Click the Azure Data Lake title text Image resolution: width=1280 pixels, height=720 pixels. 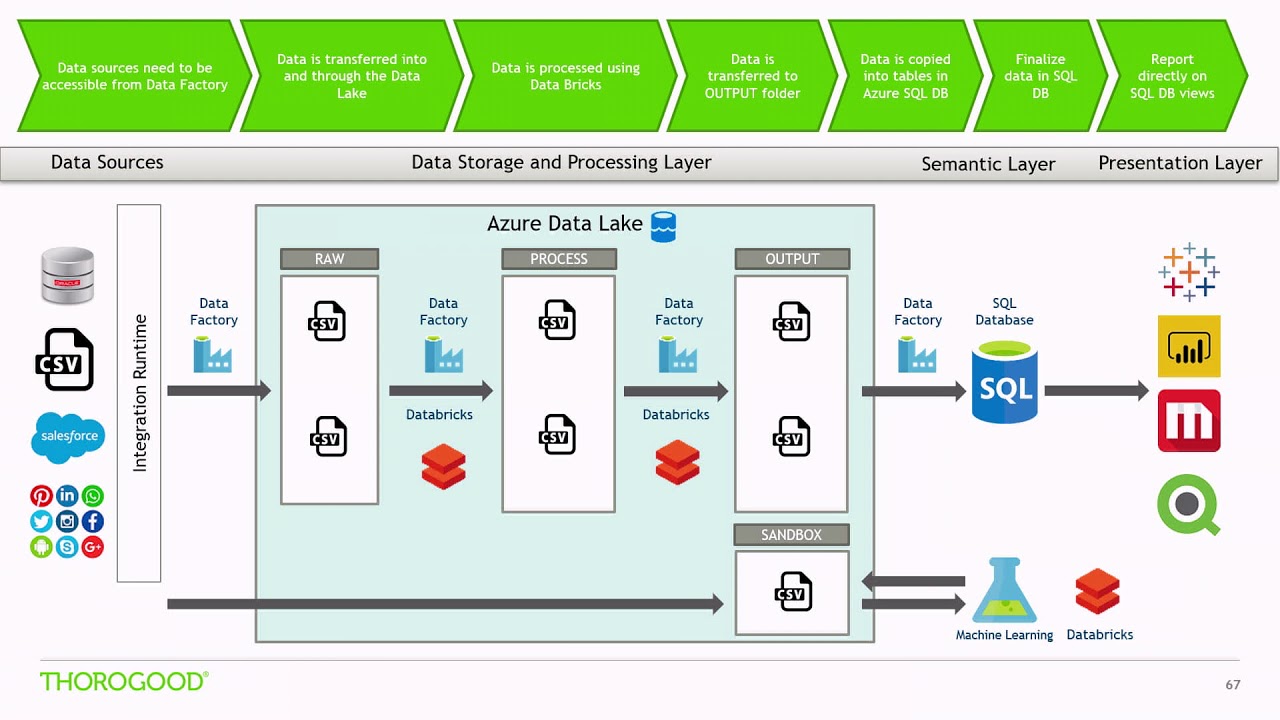564,224
